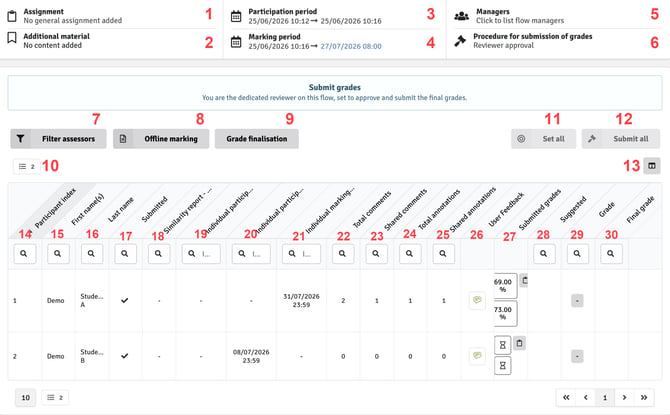Click the Grade column search field
The image size is (670, 415).
click(578, 254)
